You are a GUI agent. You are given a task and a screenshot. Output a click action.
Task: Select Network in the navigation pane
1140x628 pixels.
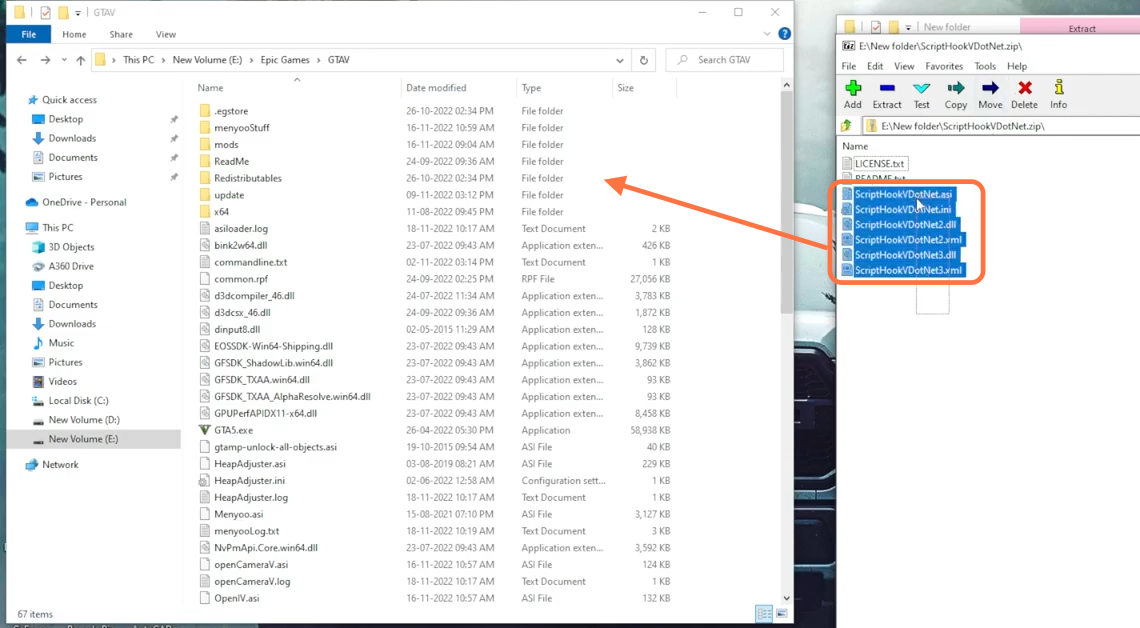tap(60, 464)
